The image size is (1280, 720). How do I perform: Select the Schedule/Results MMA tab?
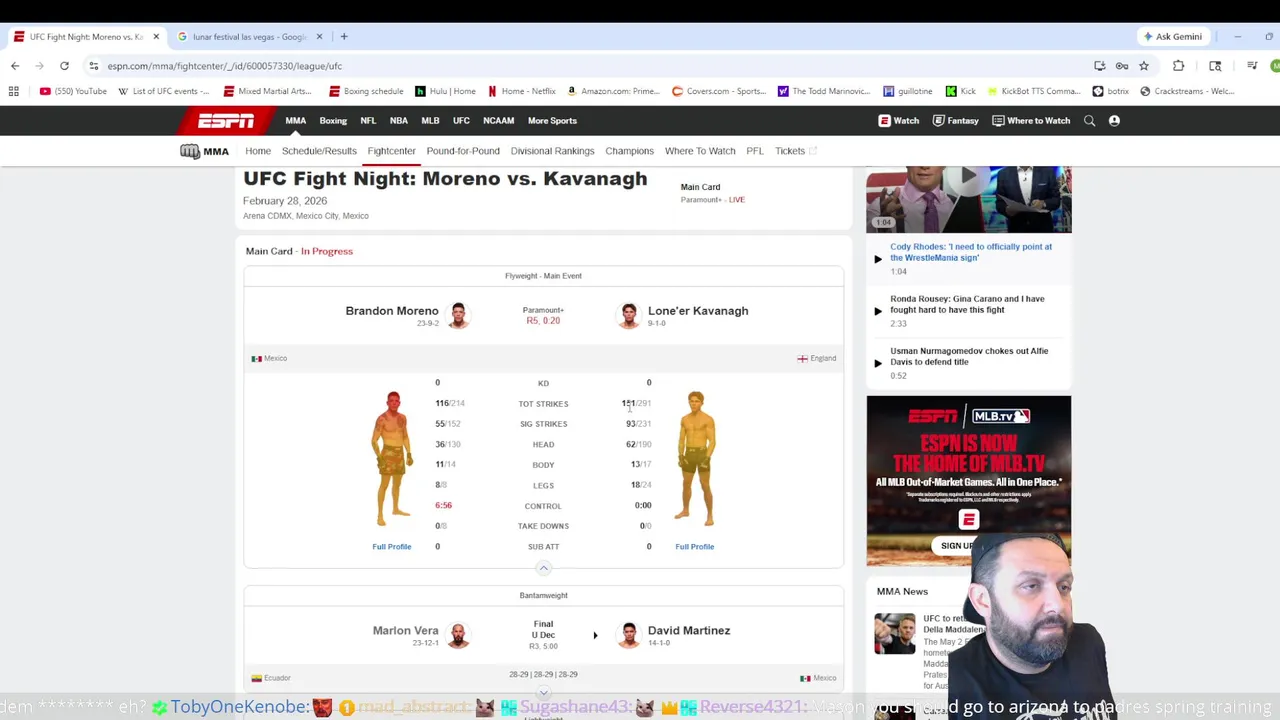(319, 151)
